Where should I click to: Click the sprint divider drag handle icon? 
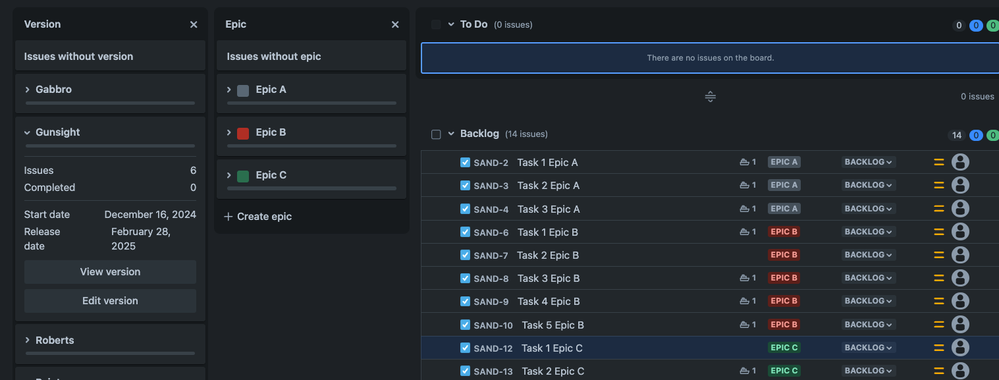pos(710,97)
